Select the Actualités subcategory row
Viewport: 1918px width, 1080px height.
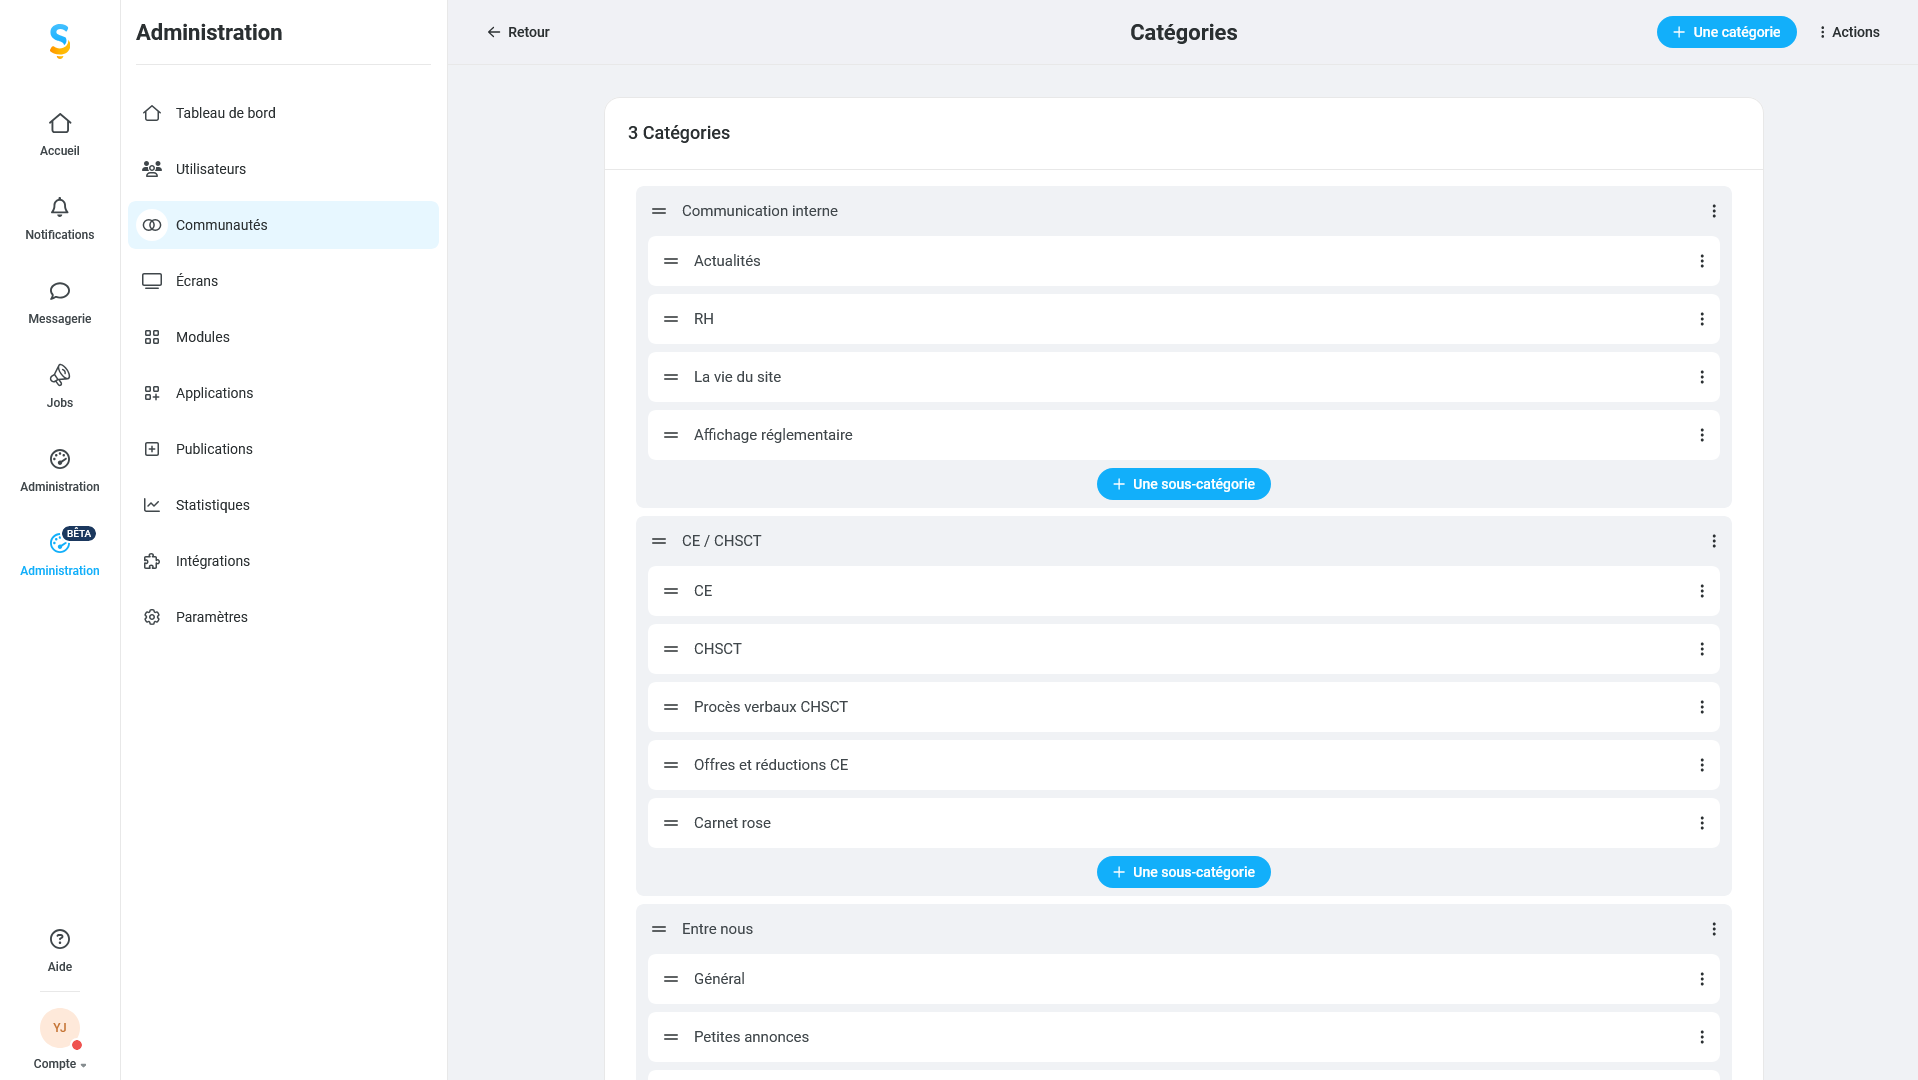coord(1183,261)
